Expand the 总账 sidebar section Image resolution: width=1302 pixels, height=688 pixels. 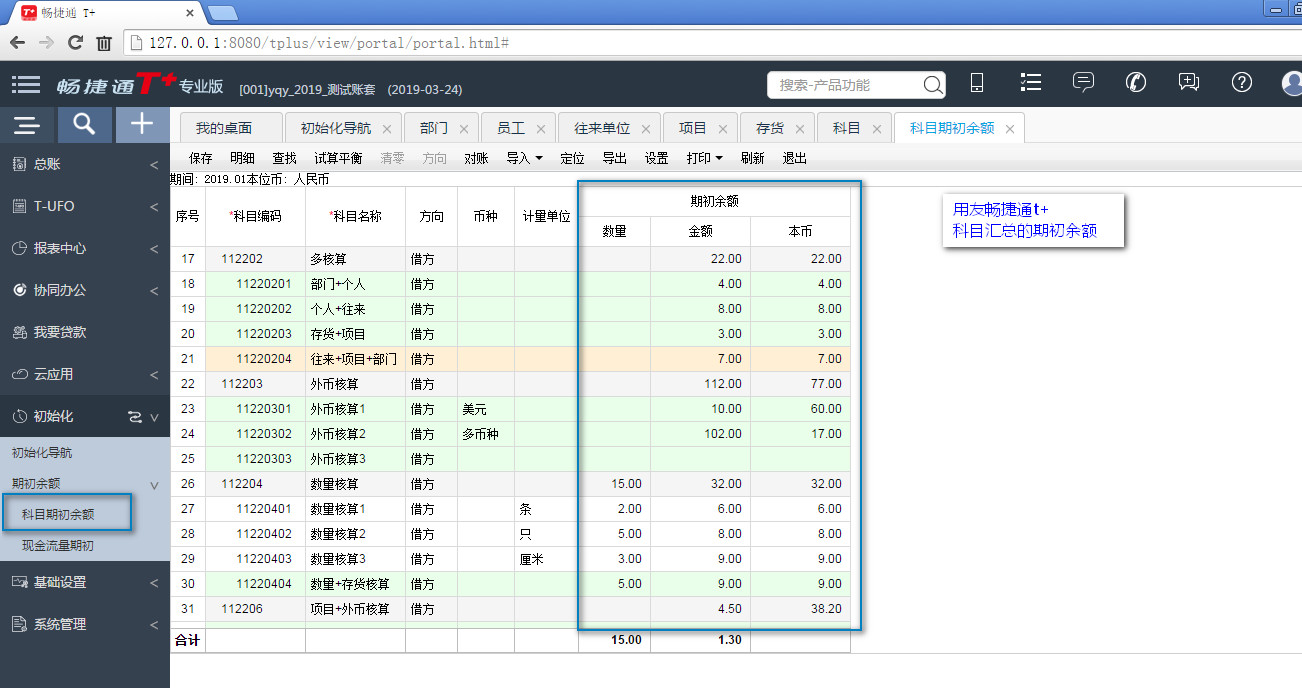click(x=80, y=164)
